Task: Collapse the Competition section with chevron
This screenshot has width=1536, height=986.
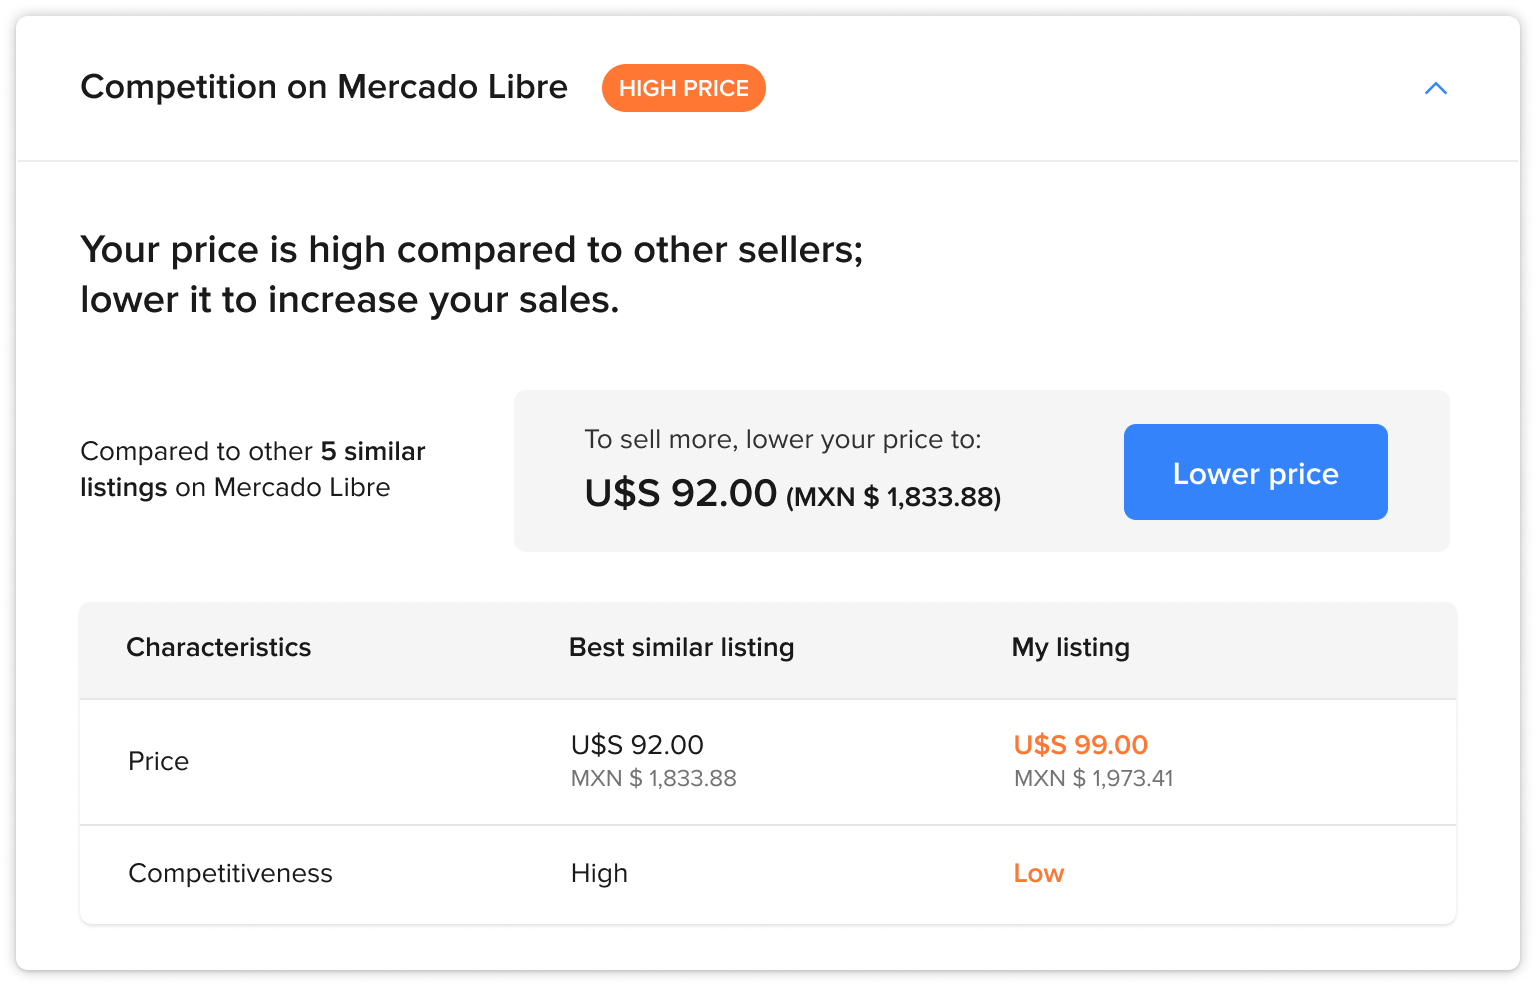Action: pyautogui.click(x=1435, y=88)
